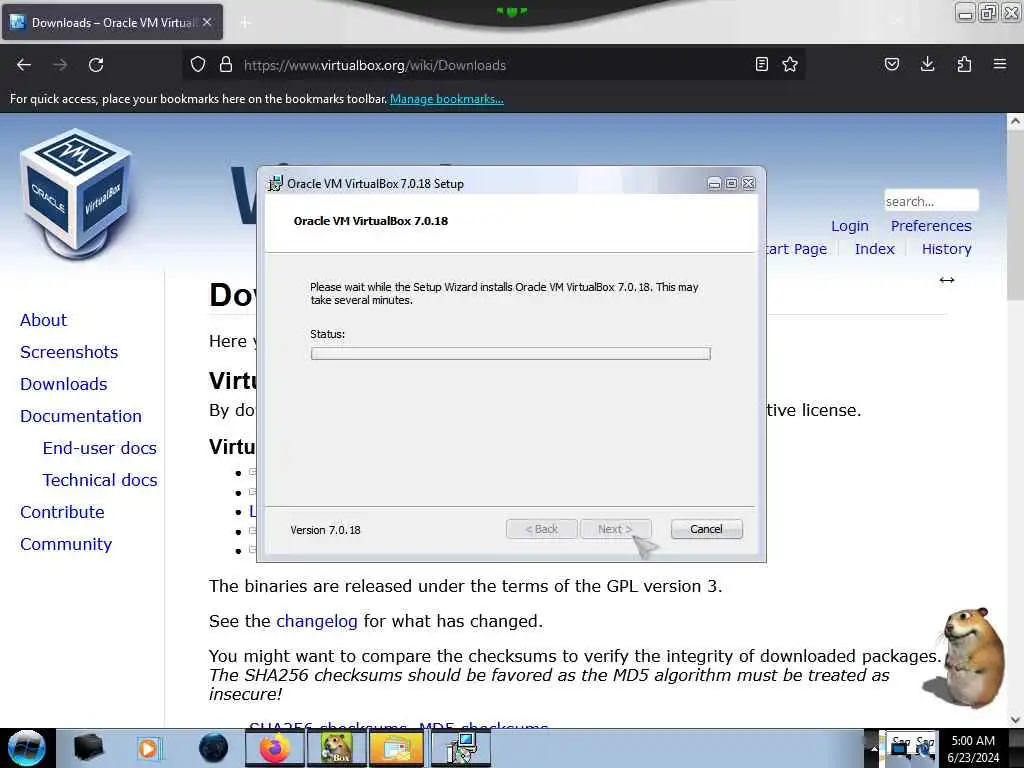Image resolution: width=1024 pixels, height=768 pixels.
Task: Click the wiki search field
Action: [x=931, y=200]
